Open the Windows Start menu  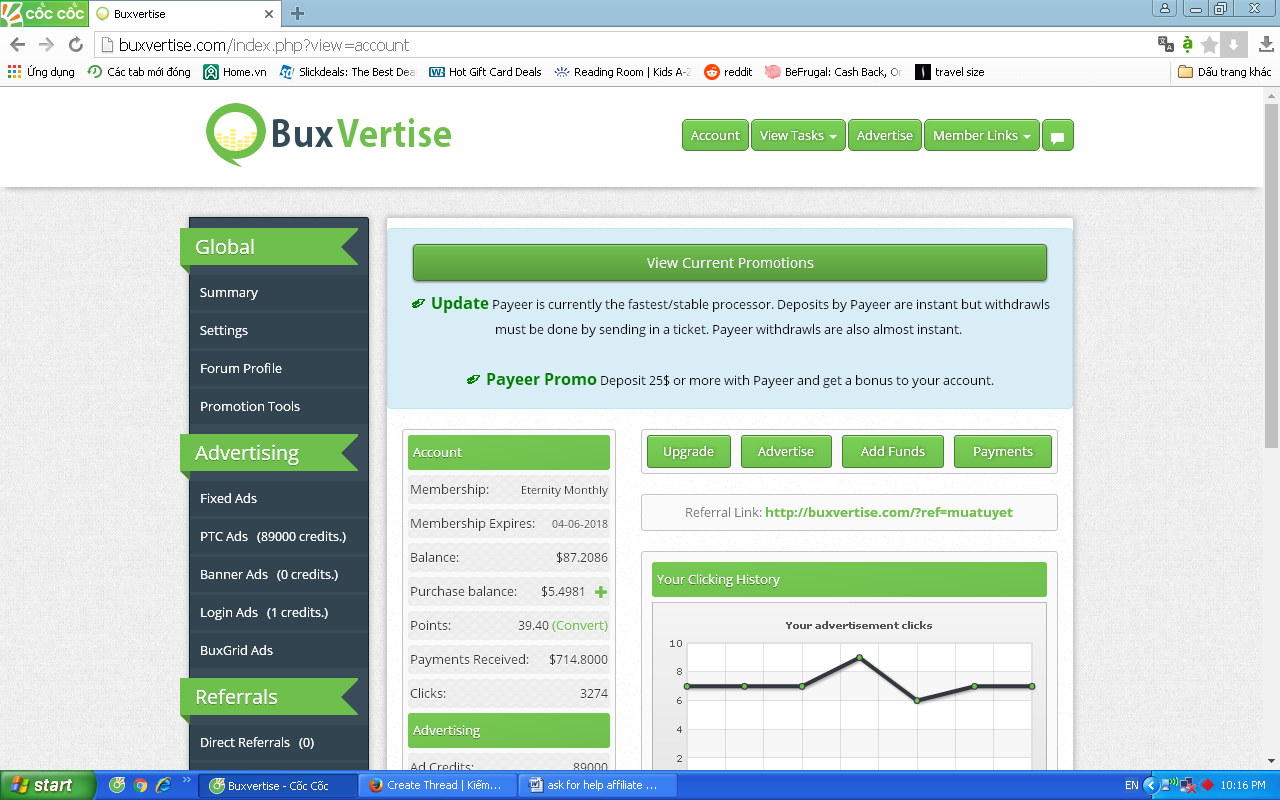pos(48,785)
